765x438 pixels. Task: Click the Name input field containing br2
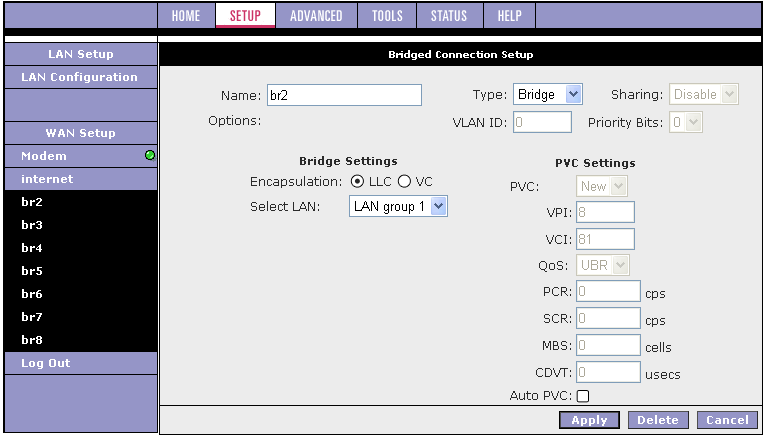(x=344, y=95)
